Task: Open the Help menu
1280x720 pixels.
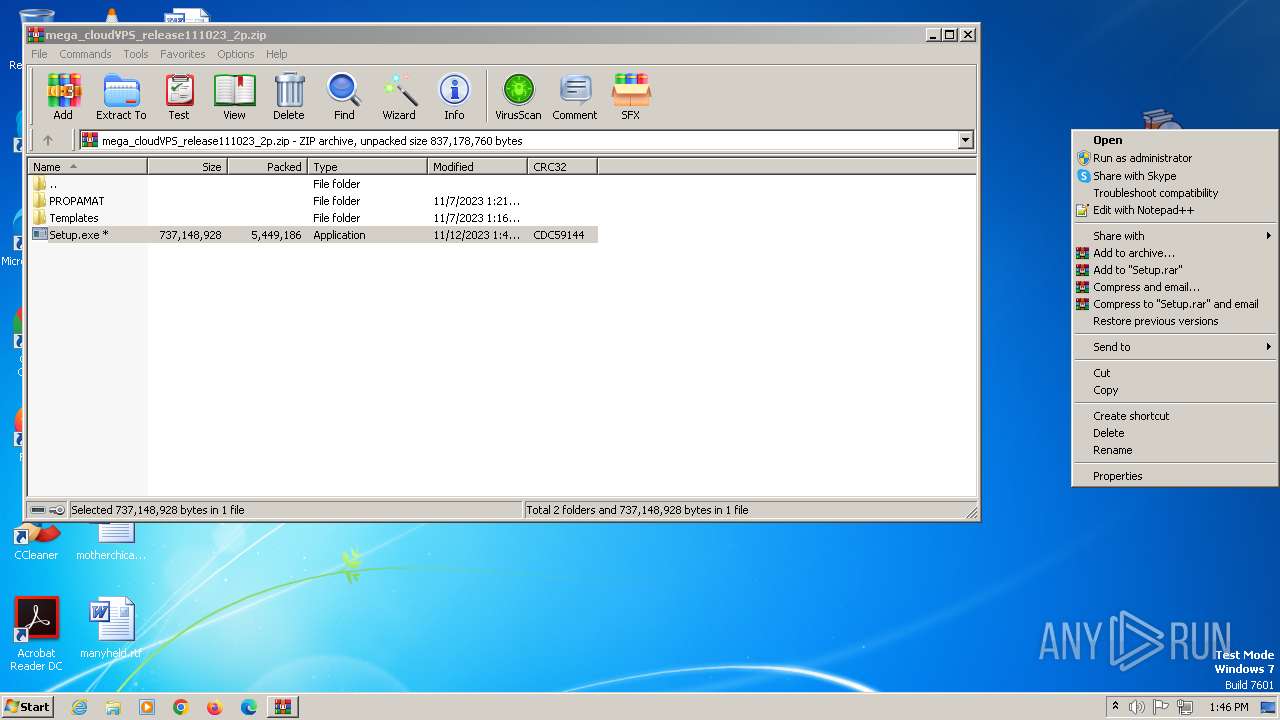Action: [x=277, y=54]
